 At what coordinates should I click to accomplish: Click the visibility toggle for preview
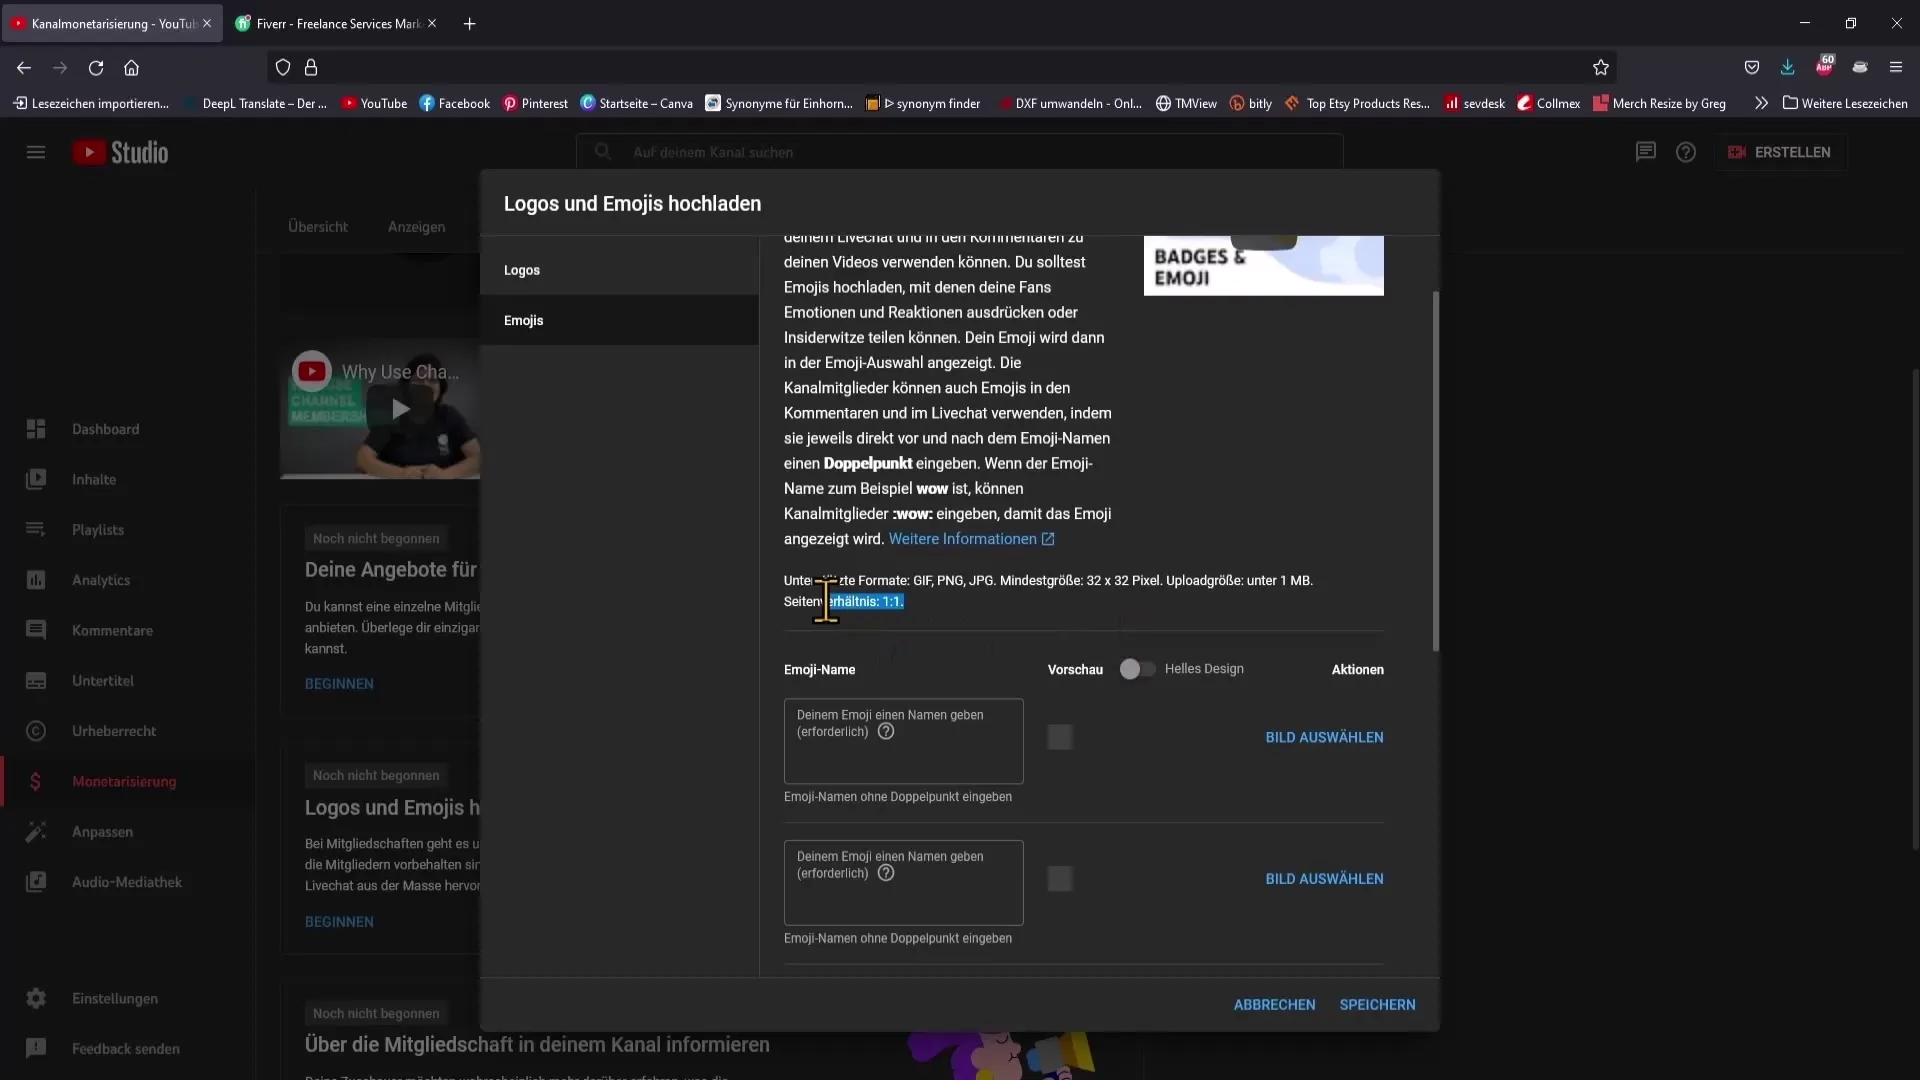click(x=1134, y=669)
